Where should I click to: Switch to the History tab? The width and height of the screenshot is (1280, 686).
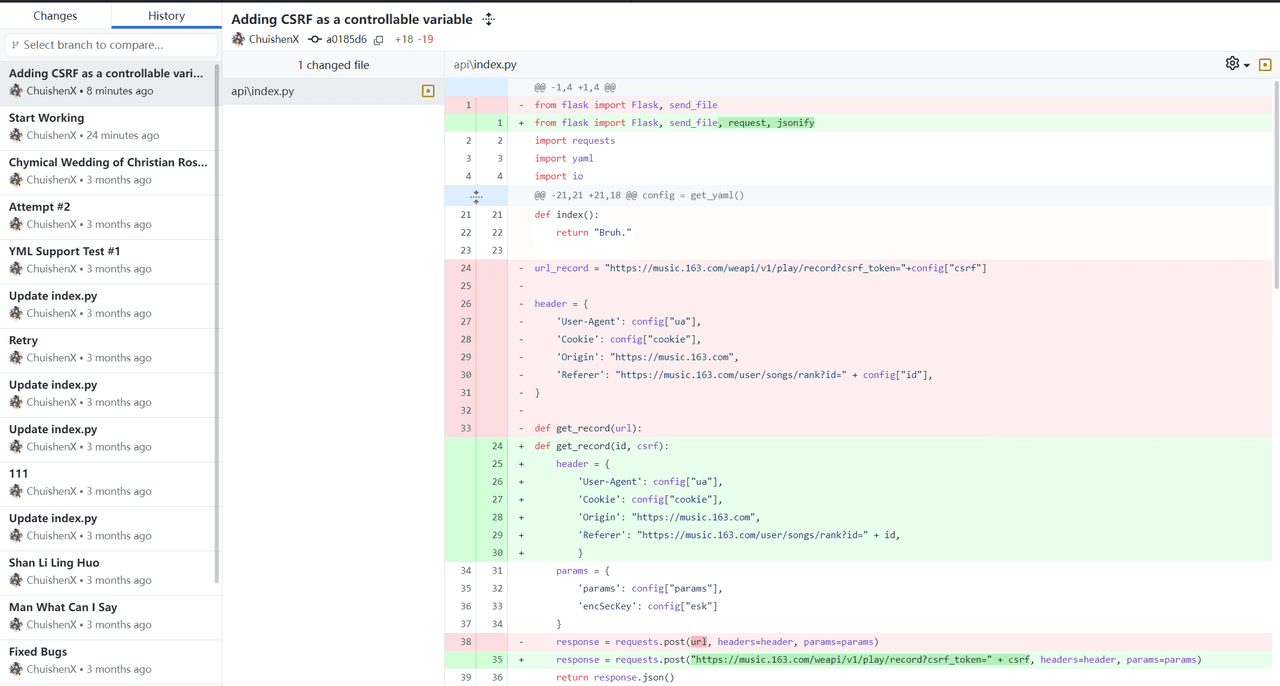[x=166, y=16]
